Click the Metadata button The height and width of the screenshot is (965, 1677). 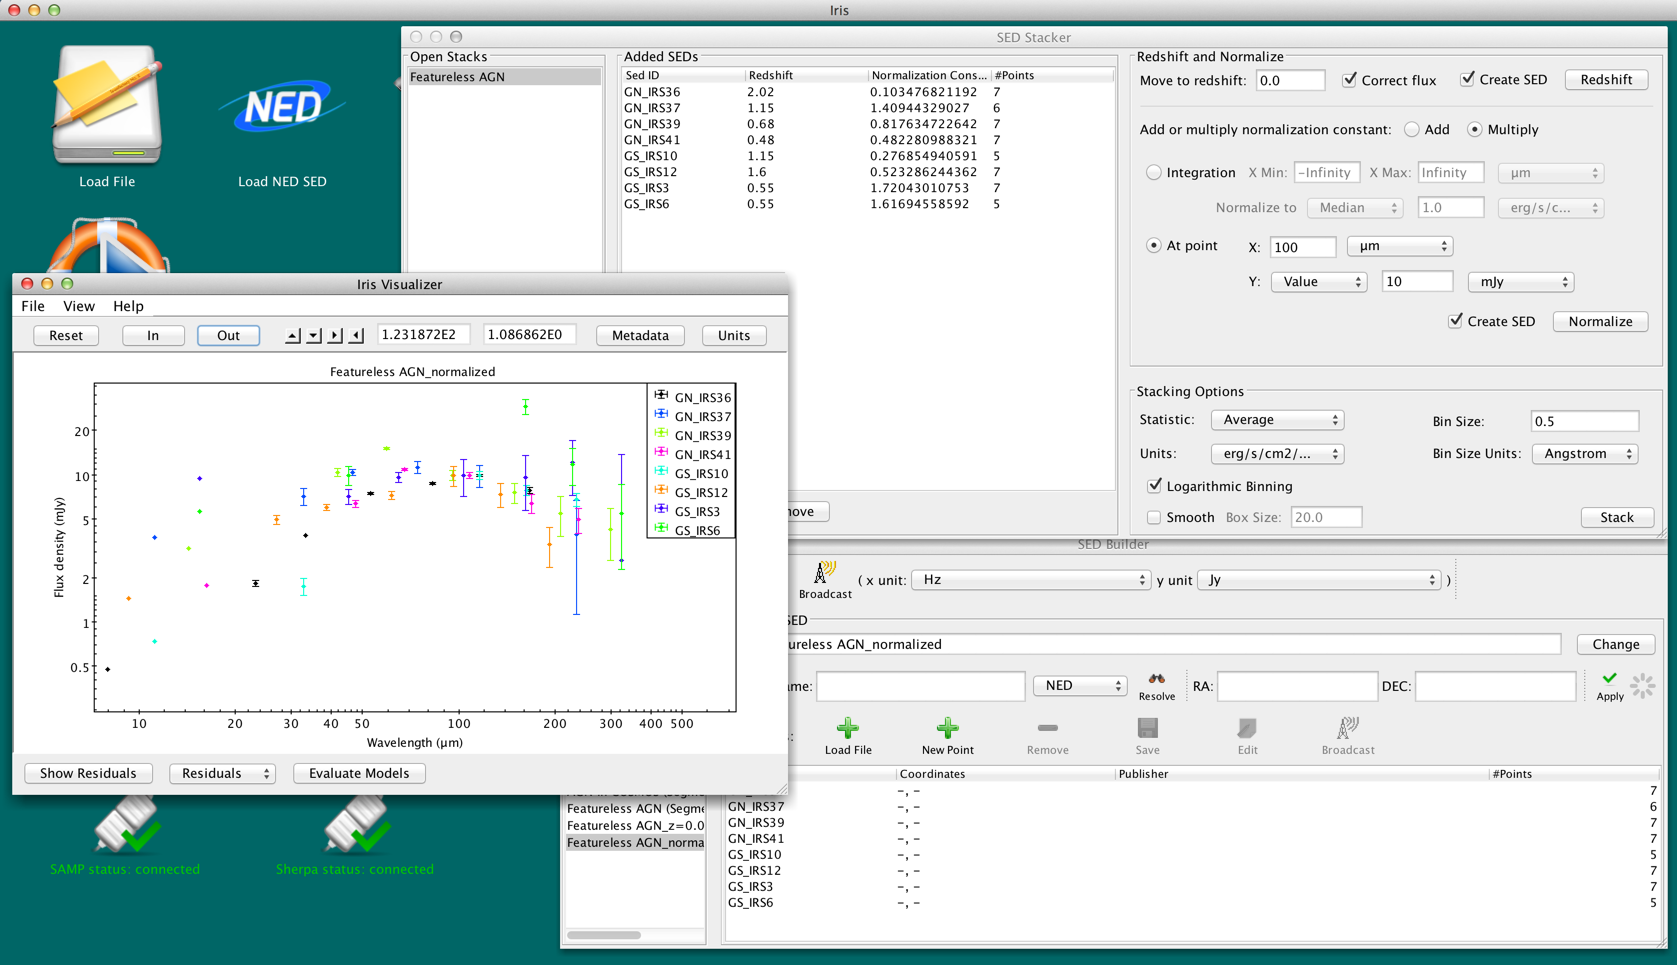640,336
